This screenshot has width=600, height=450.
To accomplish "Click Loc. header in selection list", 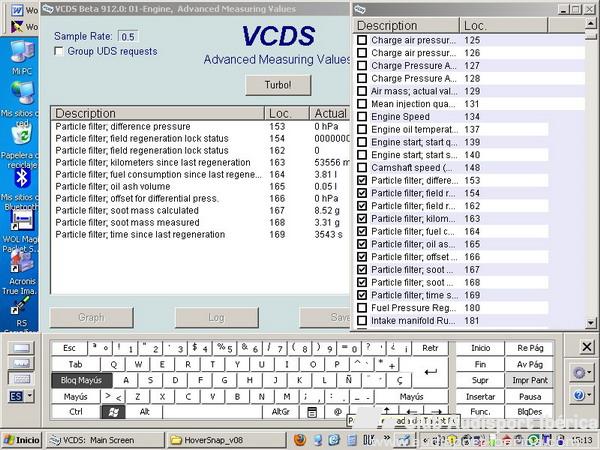I will pos(504,26).
